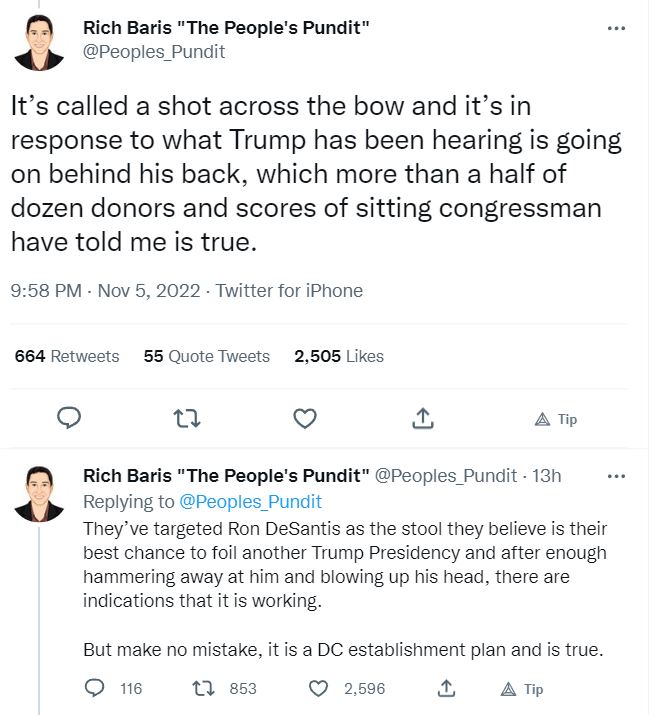Open the Twitter for iPhone source link
The height and width of the screenshot is (715, 649).
tap(289, 291)
